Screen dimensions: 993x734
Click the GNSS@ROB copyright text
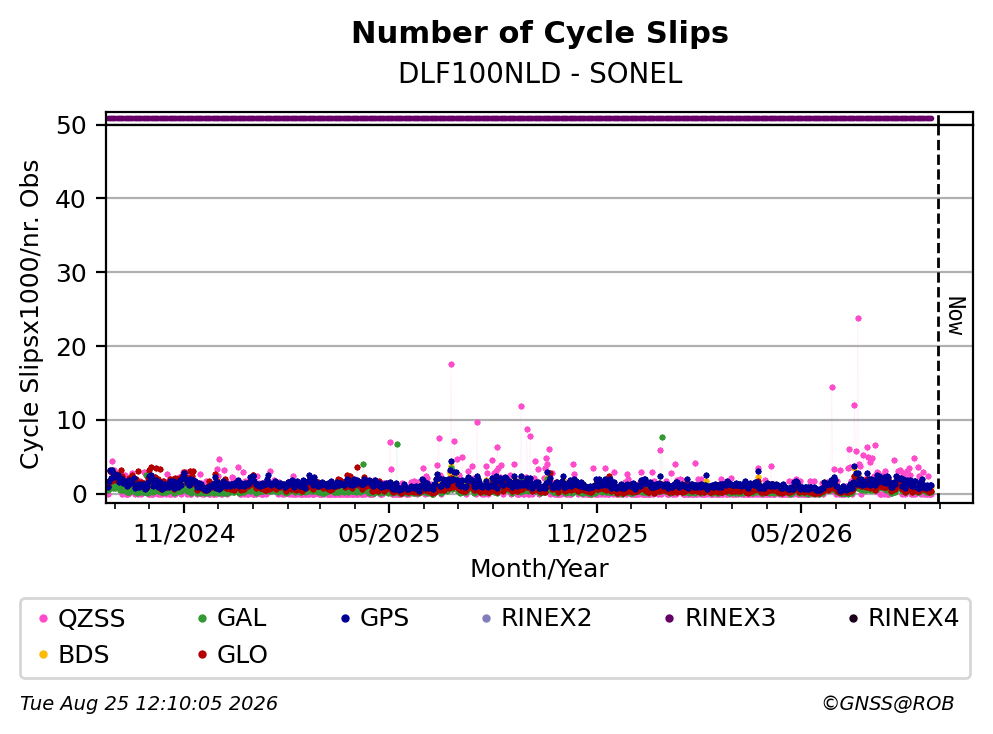tap(888, 704)
